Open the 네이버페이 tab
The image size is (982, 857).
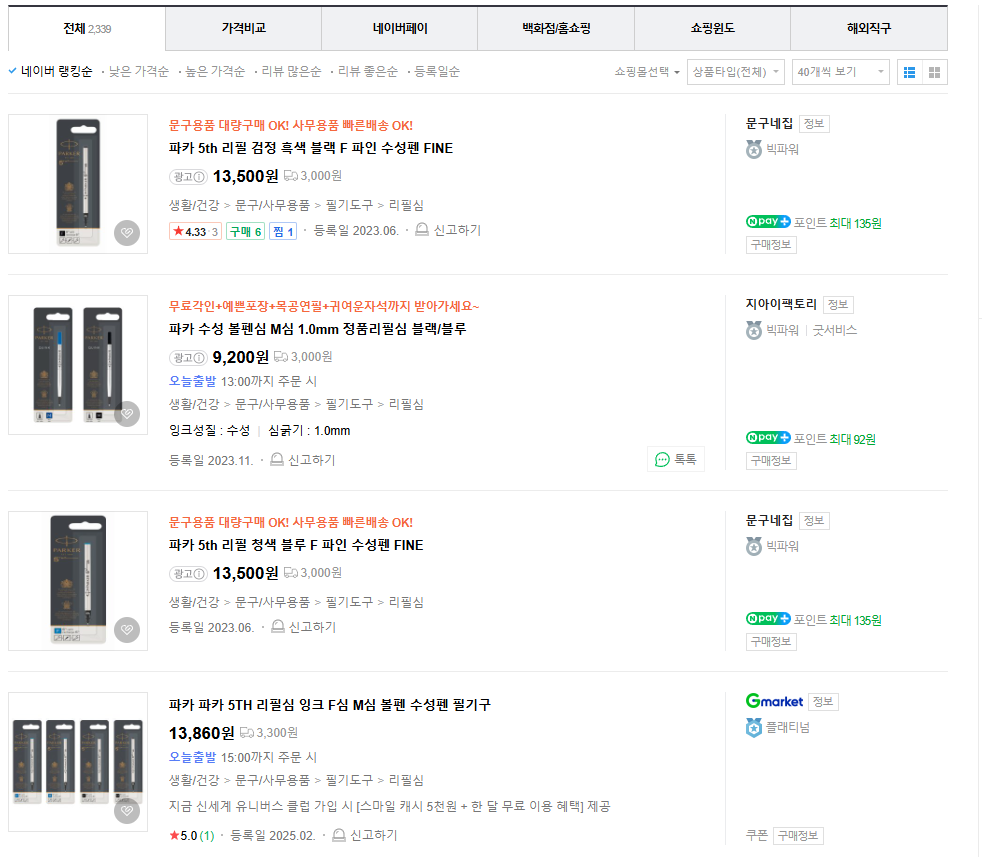pyautogui.click(x=400, y=28)
